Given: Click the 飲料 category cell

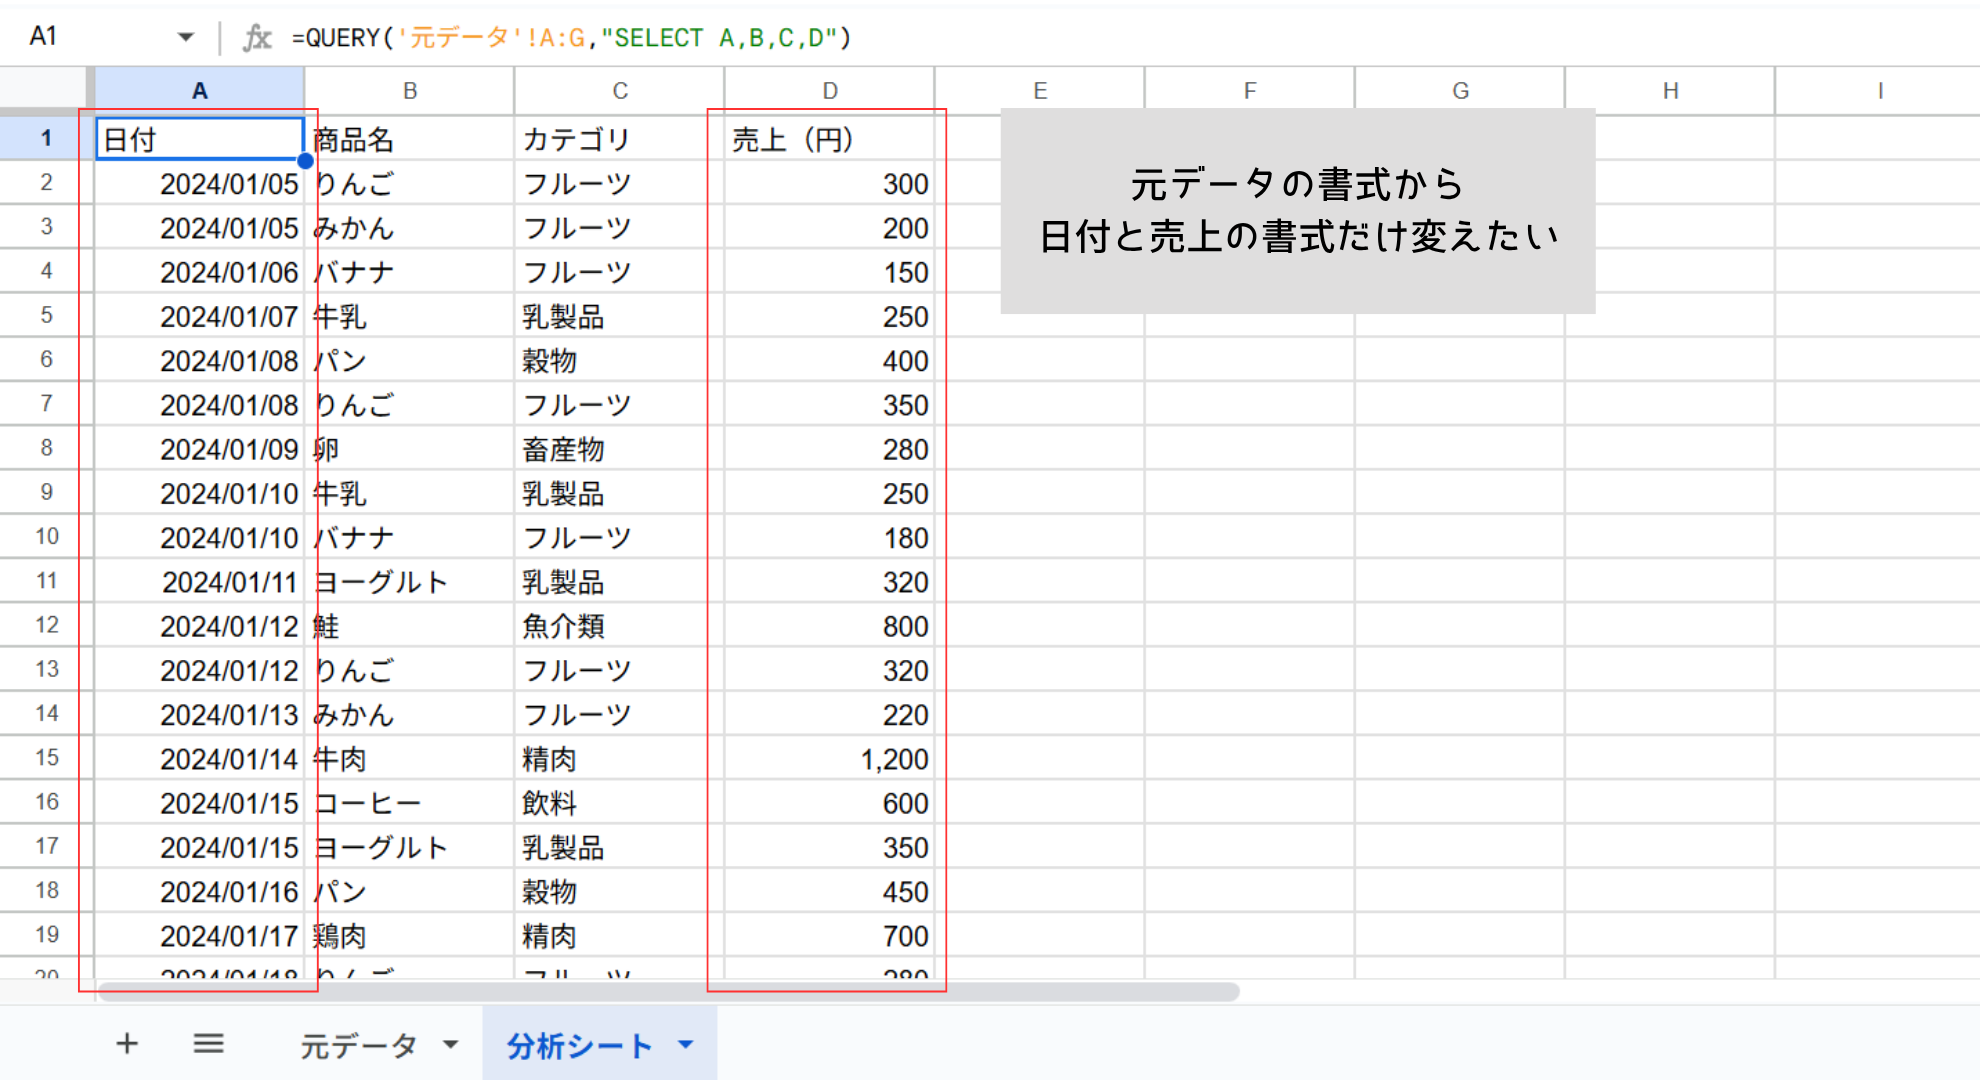Looking at the screenshot, I should 620,802.
